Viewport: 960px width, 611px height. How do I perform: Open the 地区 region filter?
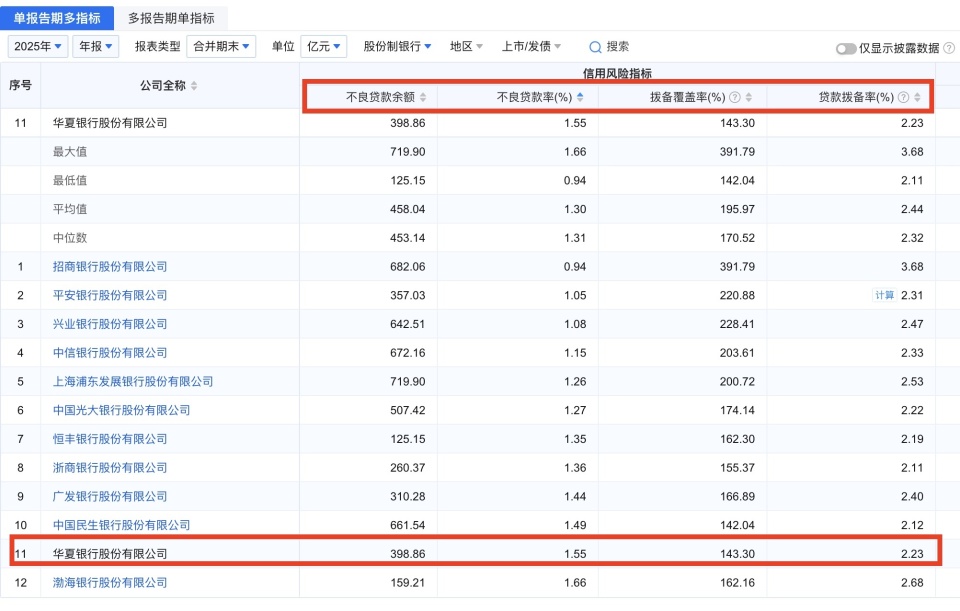(x=467, y=47)
